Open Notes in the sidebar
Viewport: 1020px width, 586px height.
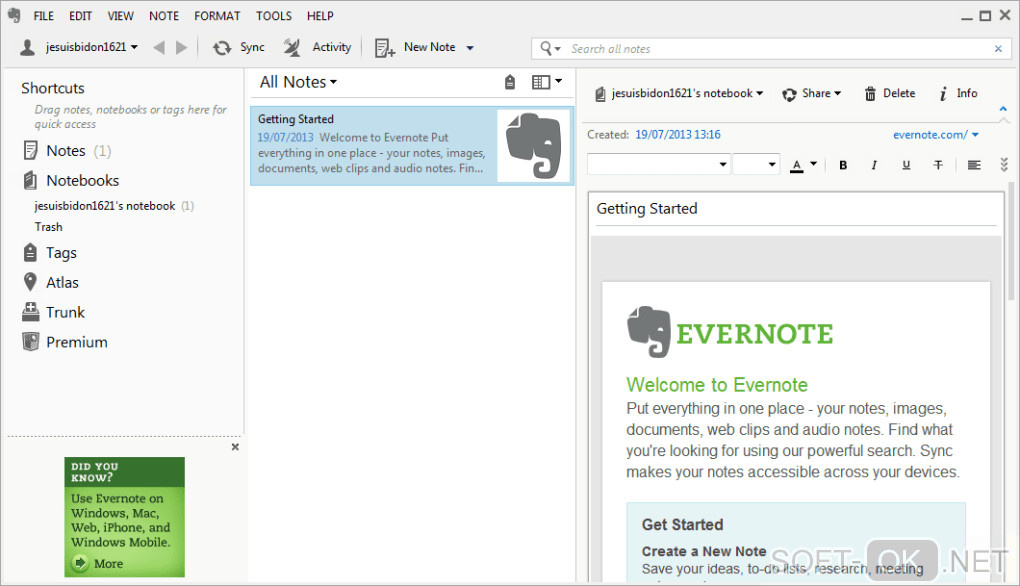click(x=66, y=151)
